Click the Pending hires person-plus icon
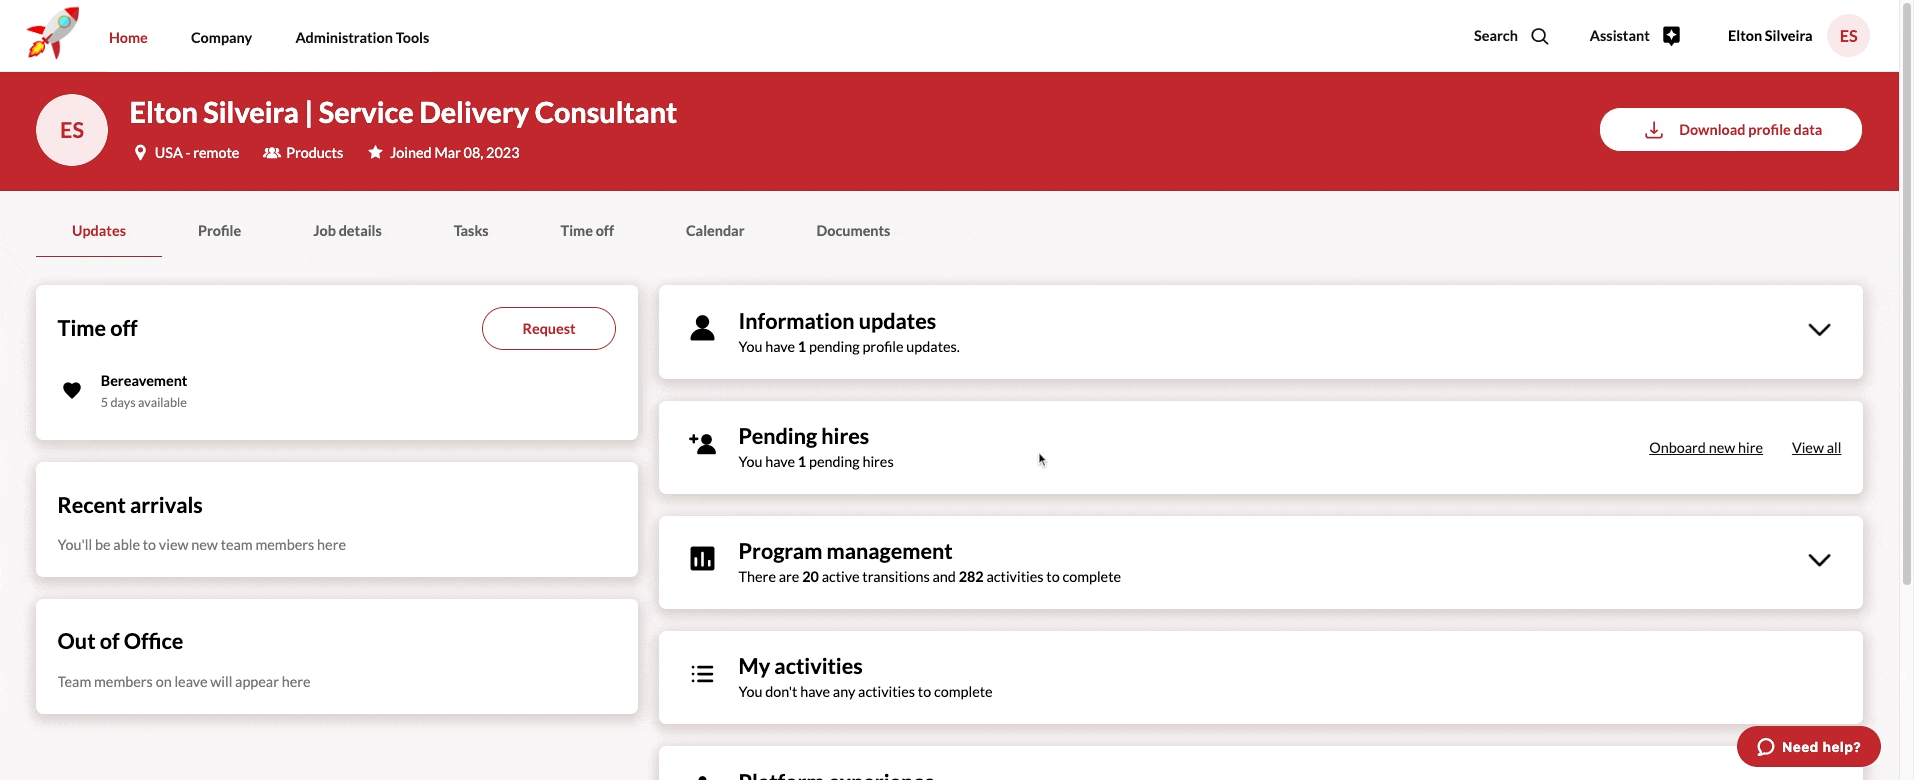Viewport: 1914px width, 780px height. (702, 443)
